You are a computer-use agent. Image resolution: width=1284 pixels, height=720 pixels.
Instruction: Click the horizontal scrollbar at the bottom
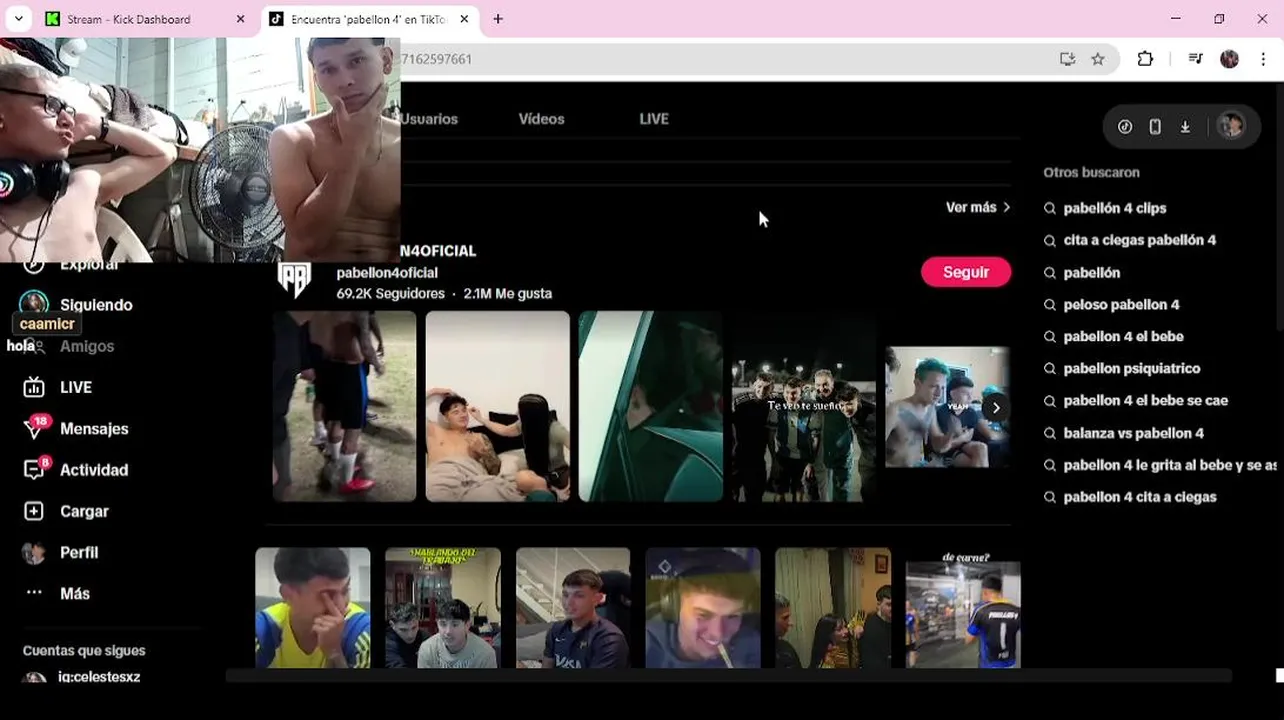point(728,676)
